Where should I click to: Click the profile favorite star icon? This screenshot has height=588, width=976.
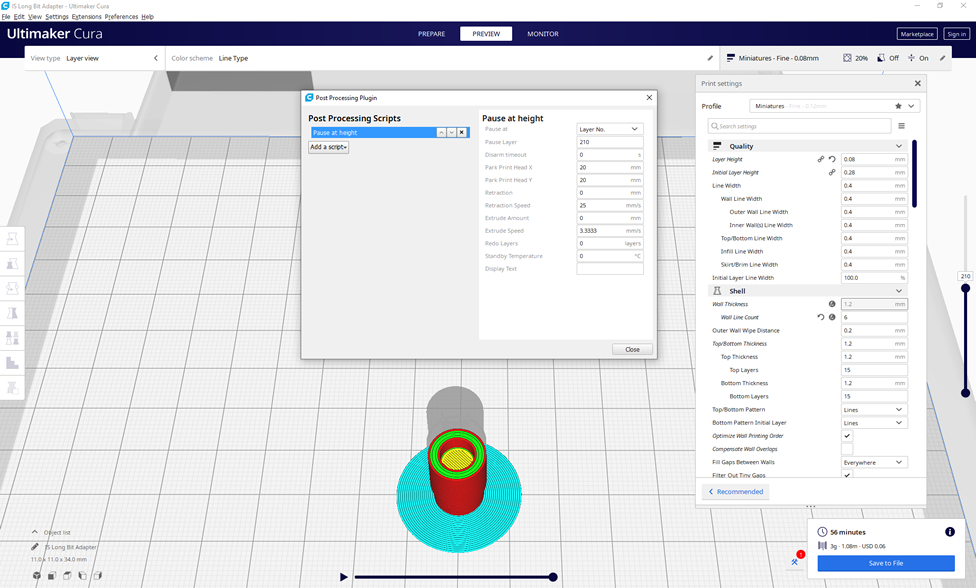pyautogui.click(x=898, y=106)
